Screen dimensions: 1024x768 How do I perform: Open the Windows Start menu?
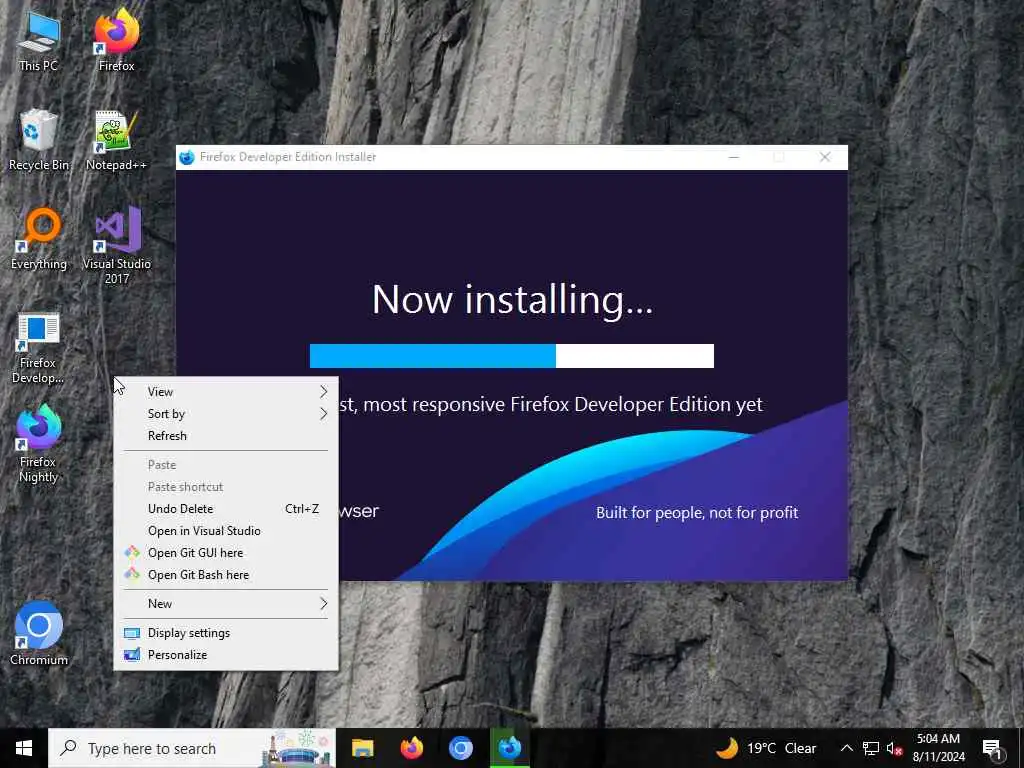coord(24,748)
